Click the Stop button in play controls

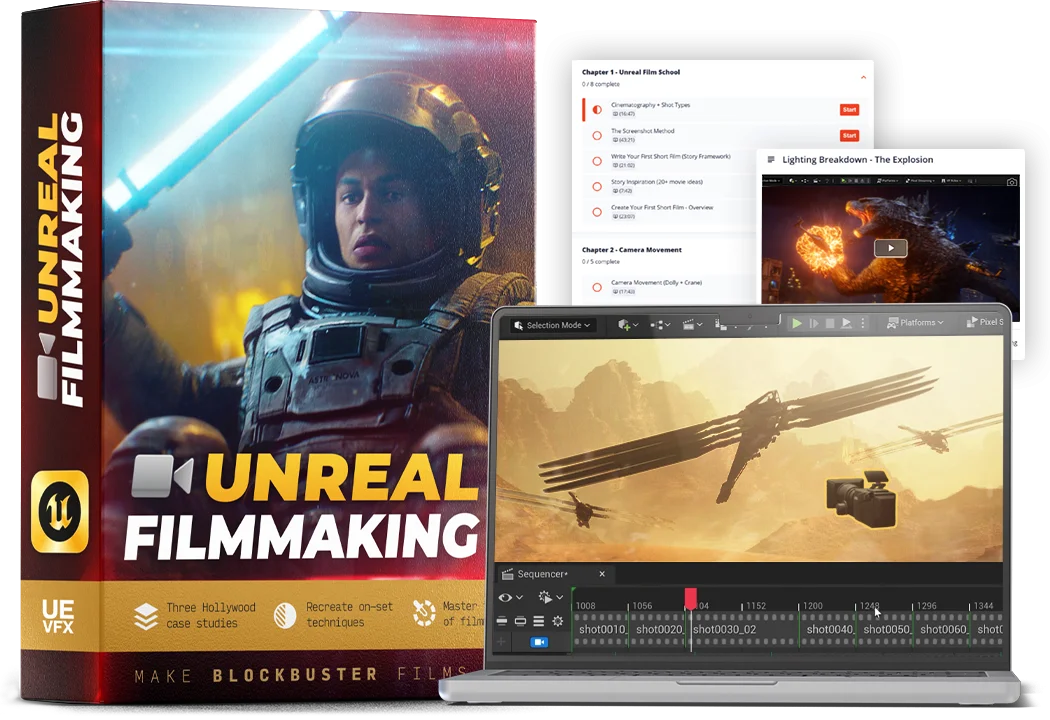coord(830,323)
